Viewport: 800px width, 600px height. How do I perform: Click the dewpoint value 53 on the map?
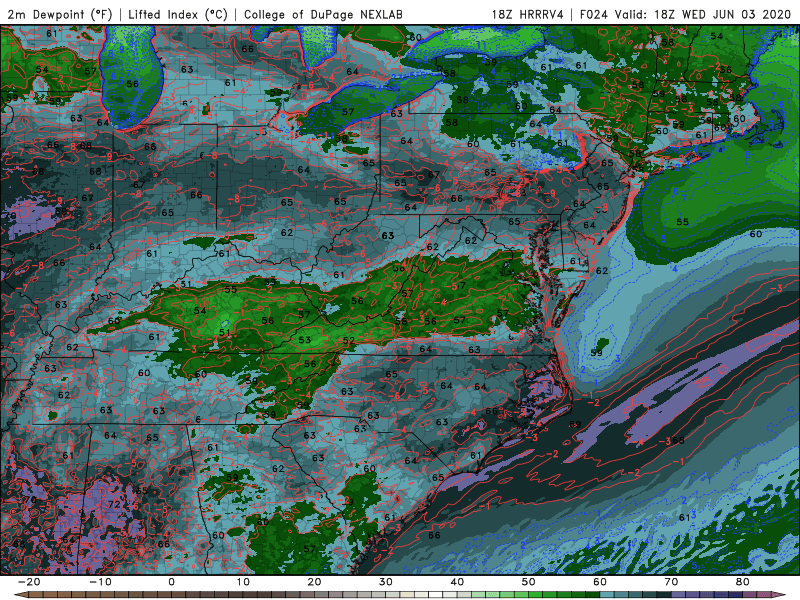coord(305,340)
